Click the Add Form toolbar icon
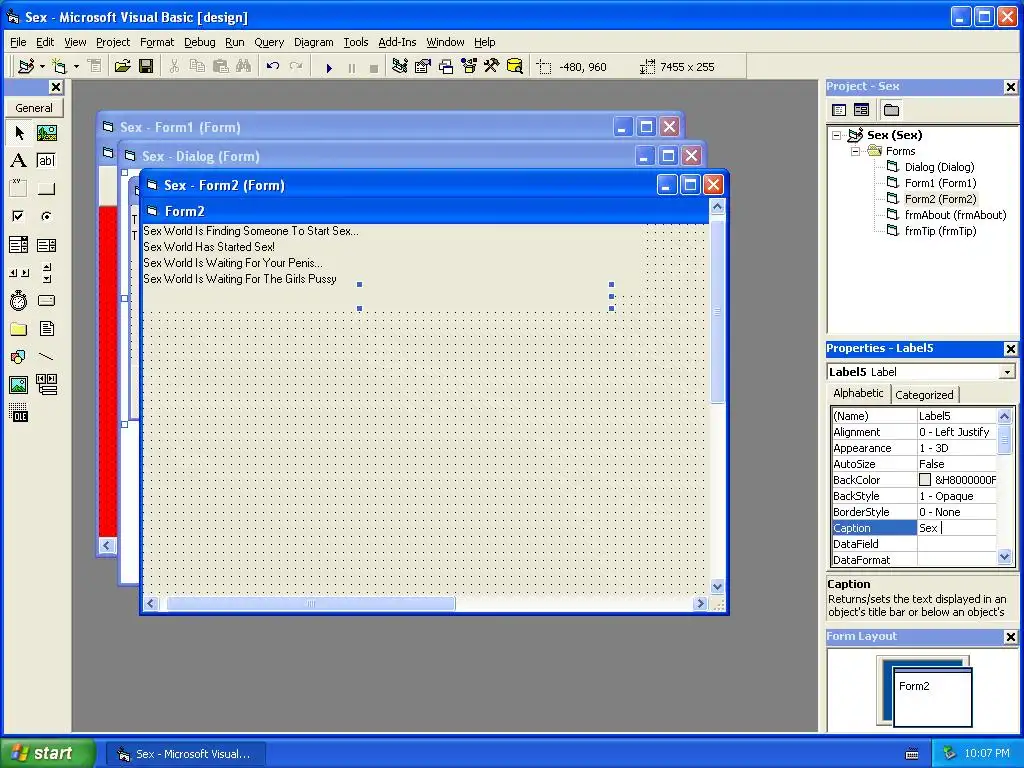 click(x=59, y=66)
